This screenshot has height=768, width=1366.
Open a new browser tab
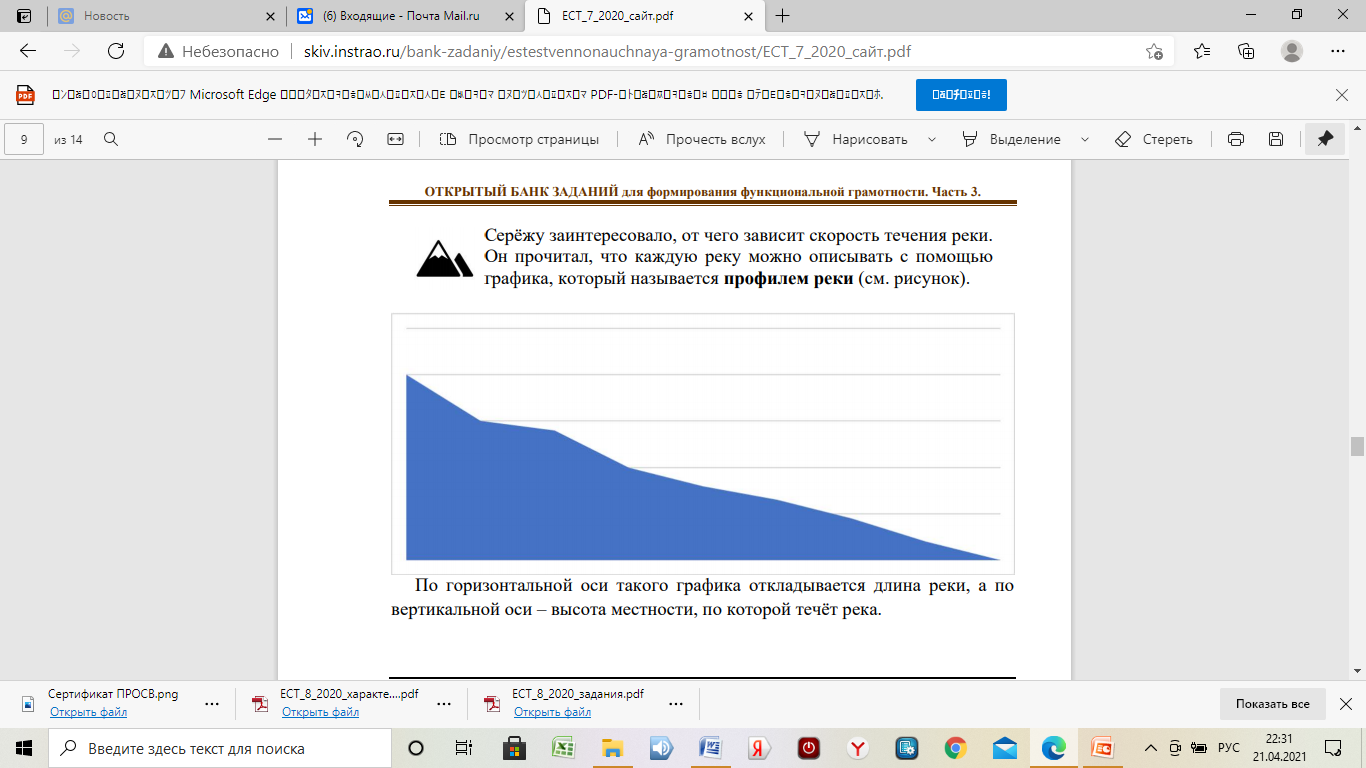pos(782,16)
